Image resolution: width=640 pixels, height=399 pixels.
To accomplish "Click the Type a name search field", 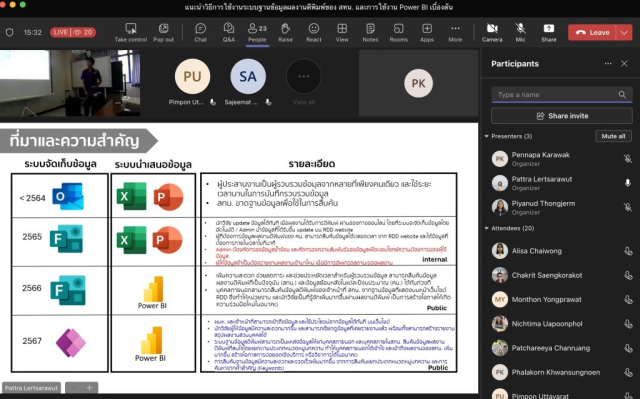I will 562,95.
